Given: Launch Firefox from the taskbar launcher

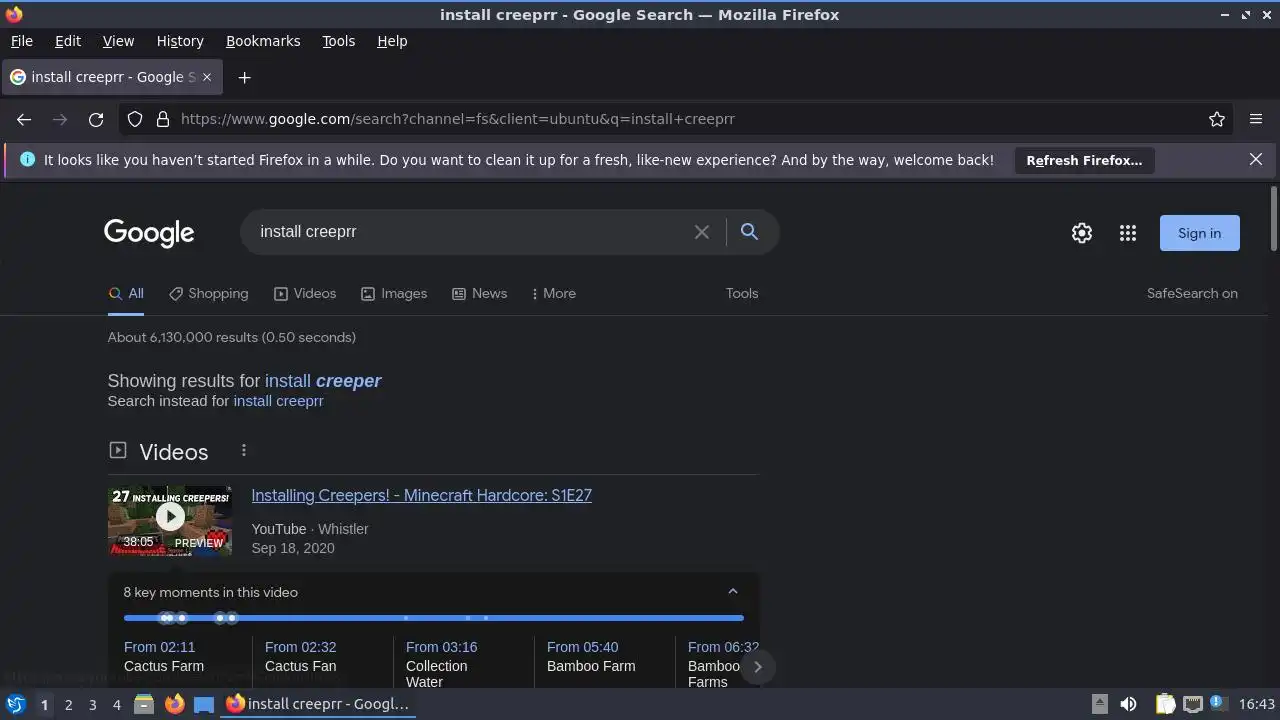Looking at the screenshot, I should coord(174,704).
